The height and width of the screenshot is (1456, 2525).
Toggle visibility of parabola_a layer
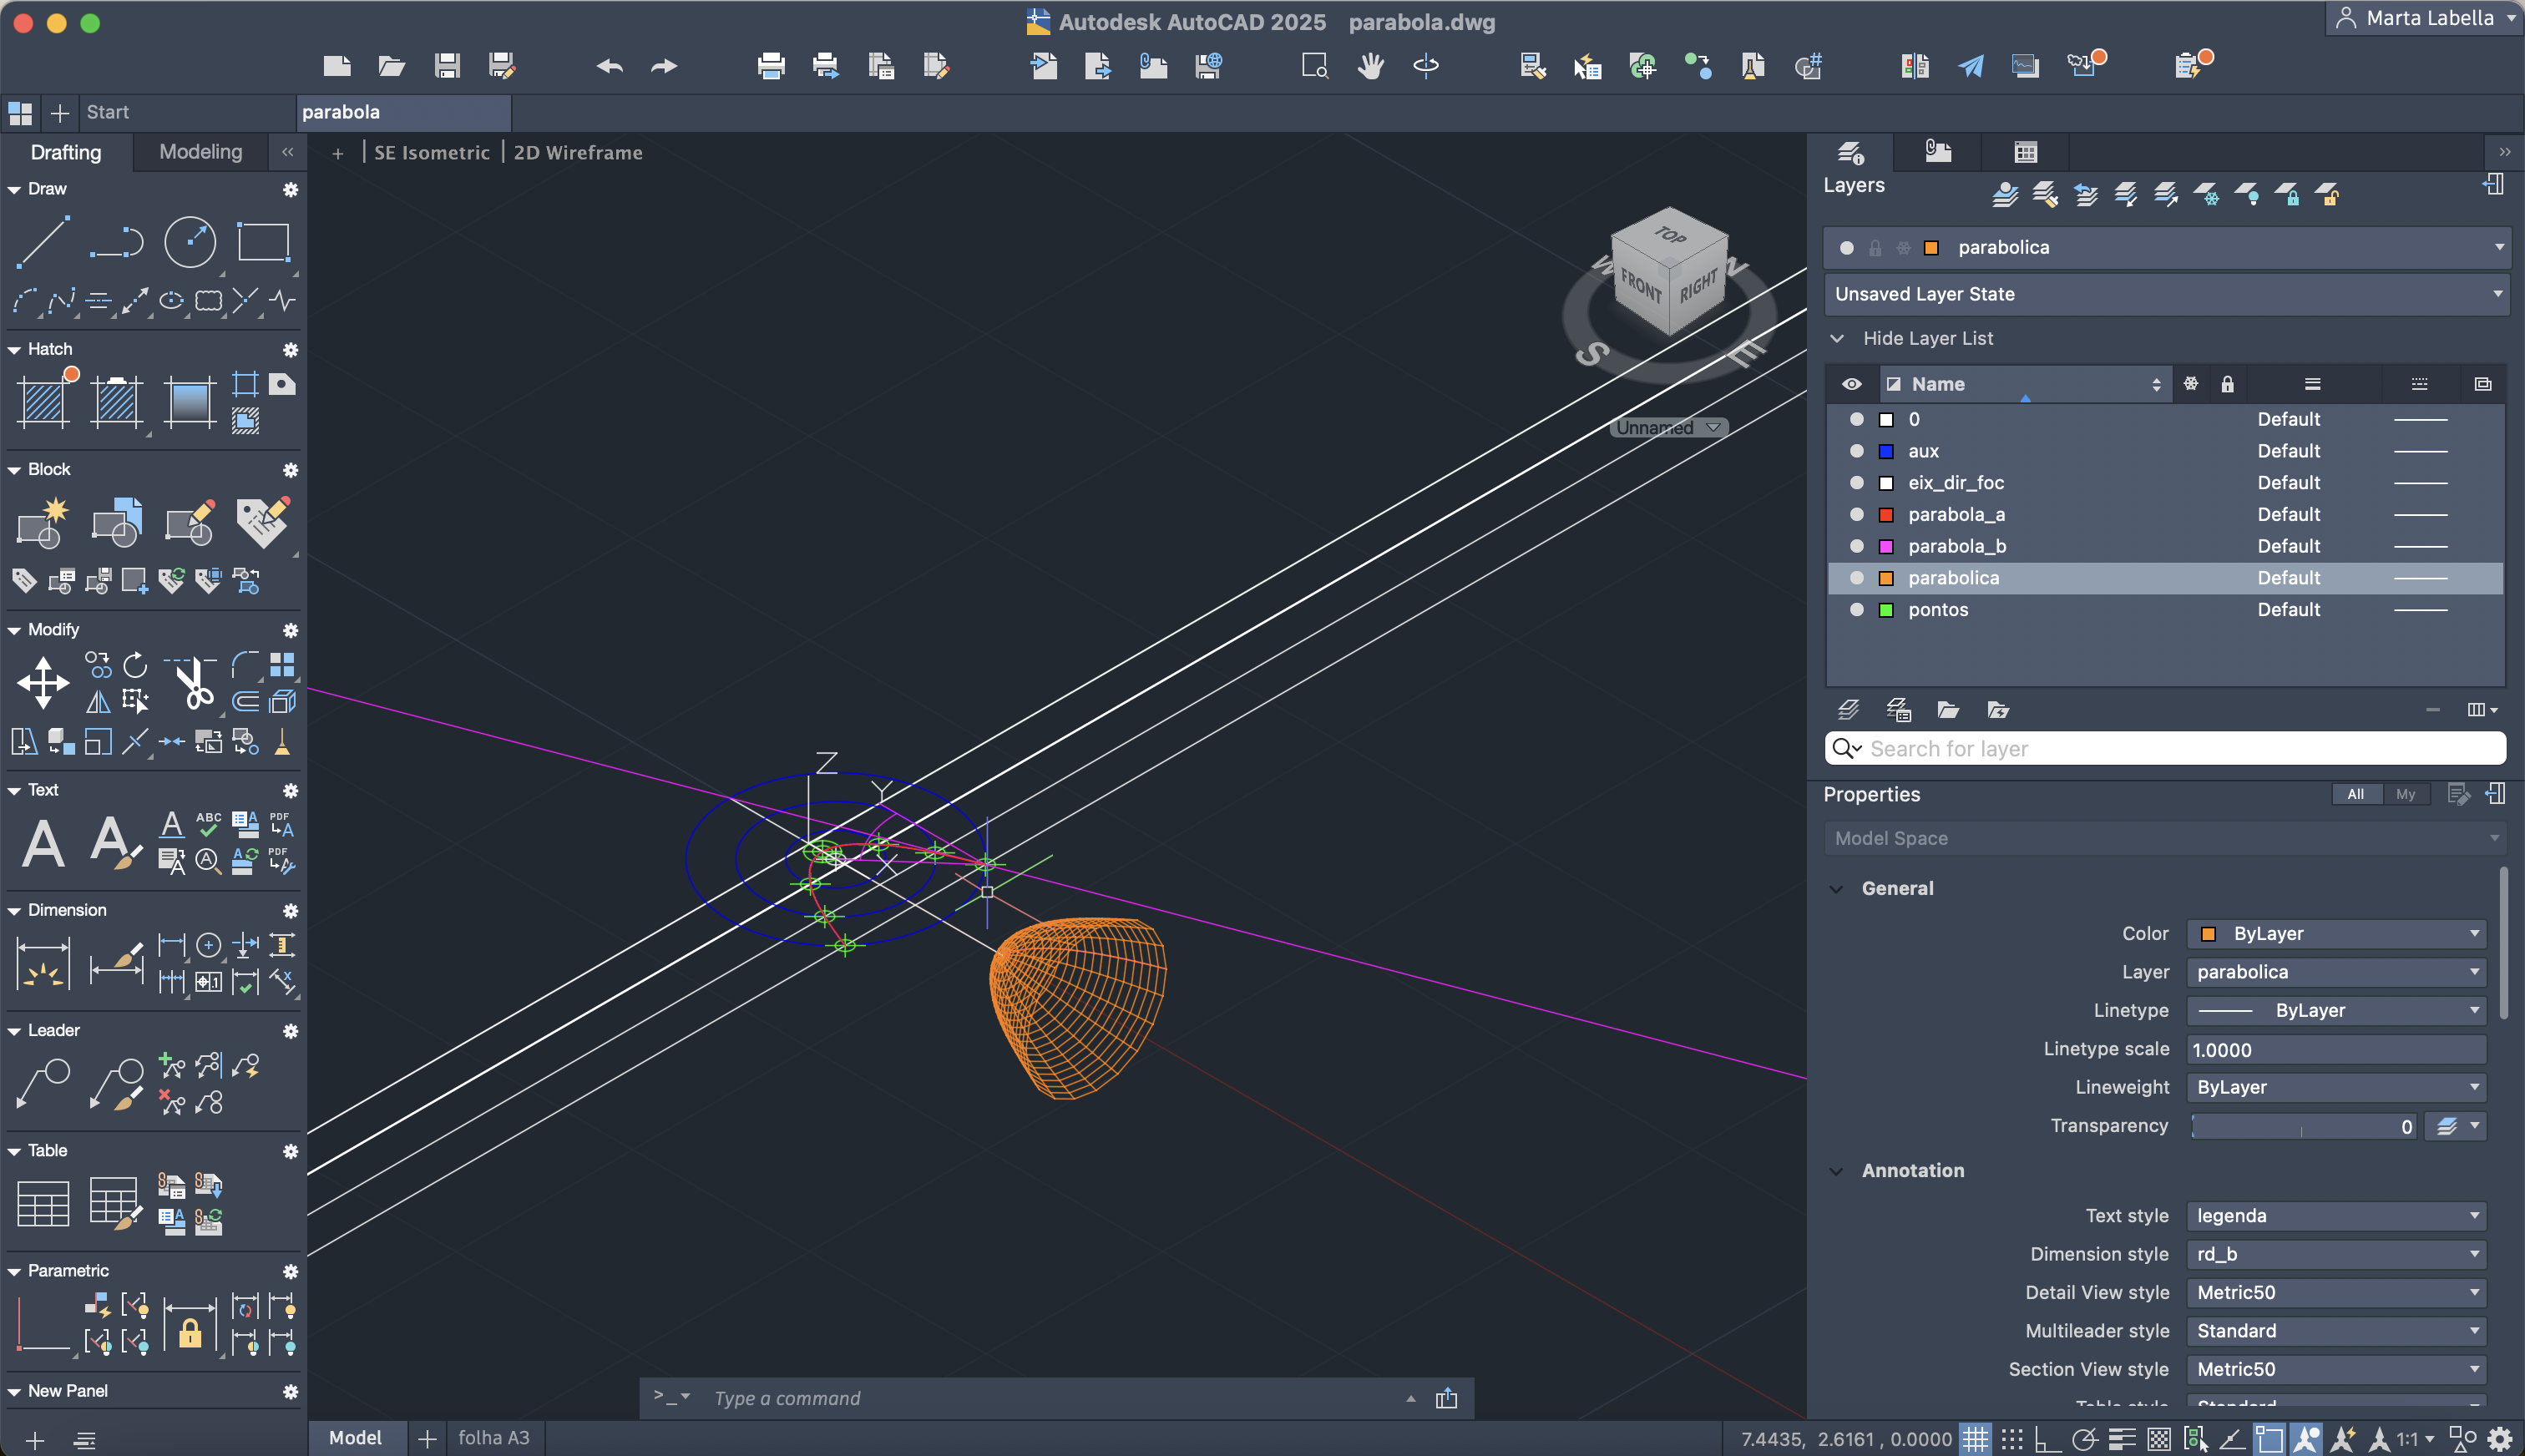(1857, 514)
